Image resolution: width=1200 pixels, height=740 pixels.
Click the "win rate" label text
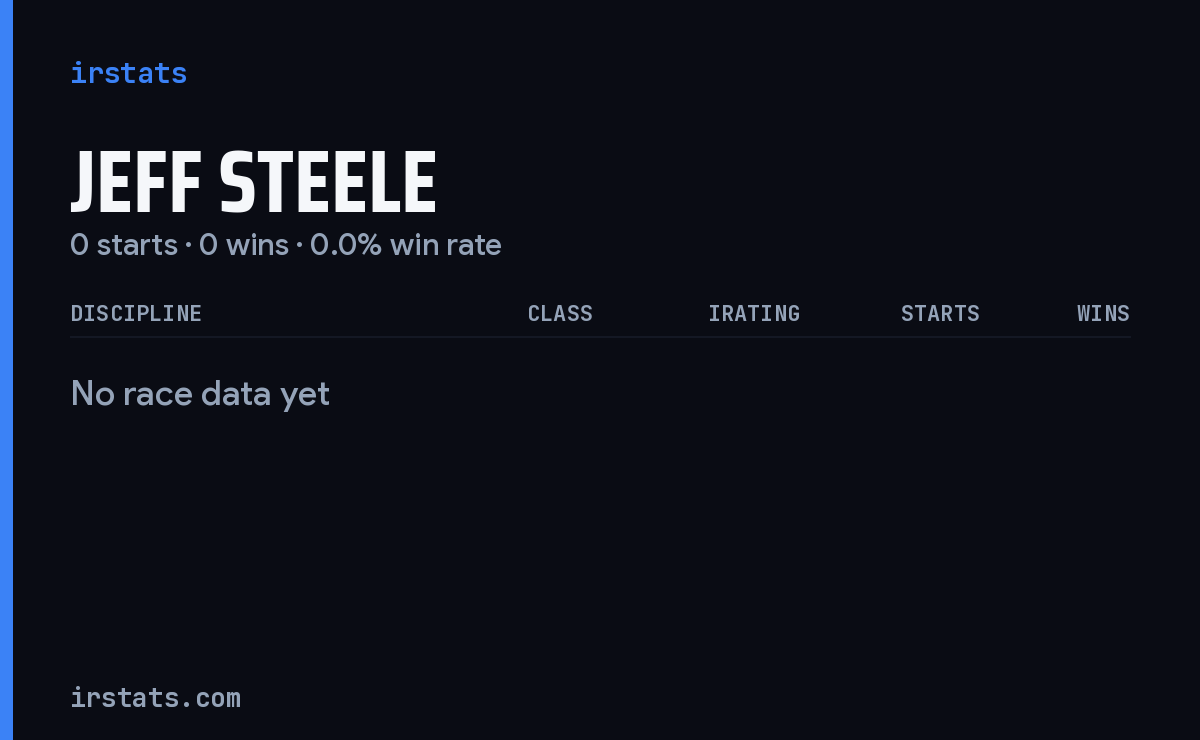[x=446, y=245]
